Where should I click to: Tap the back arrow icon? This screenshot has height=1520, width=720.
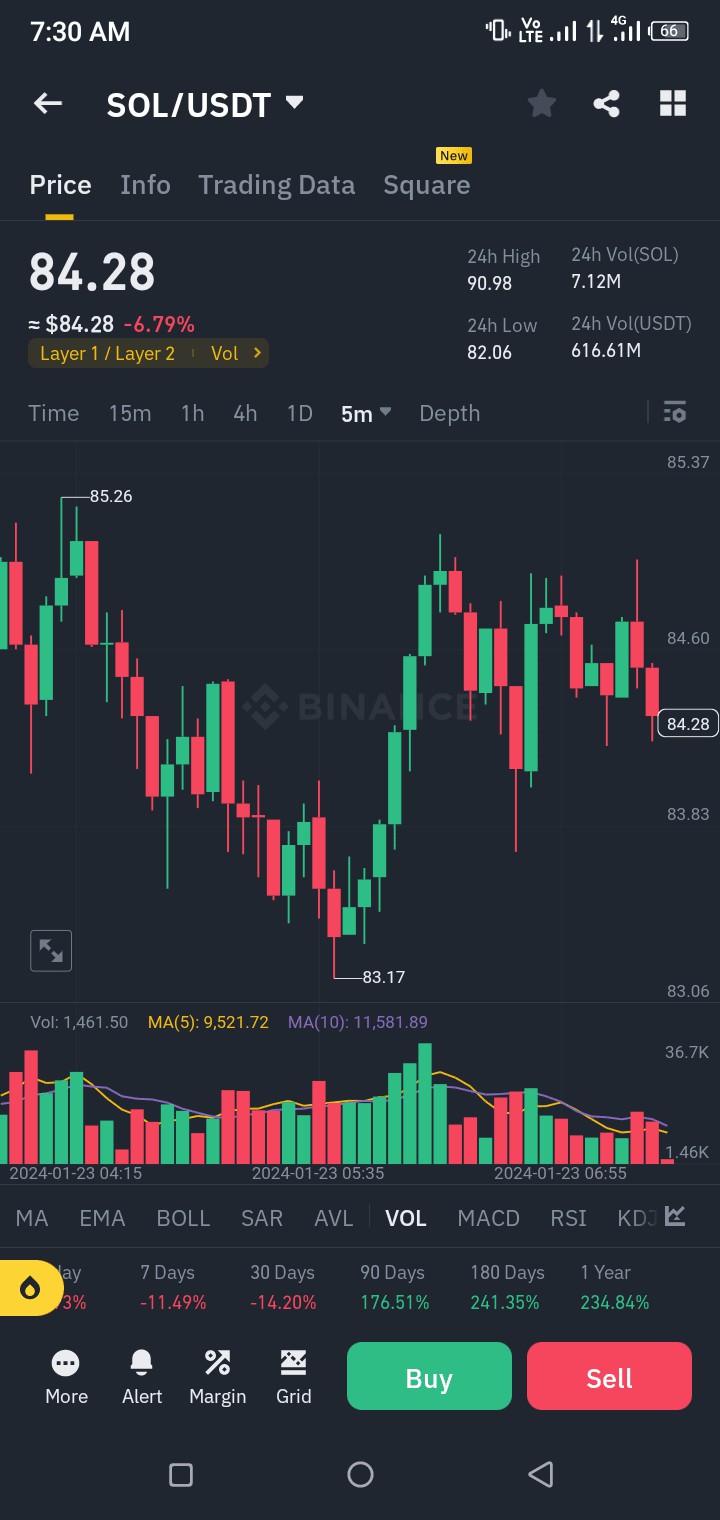[x=48, y=103]
